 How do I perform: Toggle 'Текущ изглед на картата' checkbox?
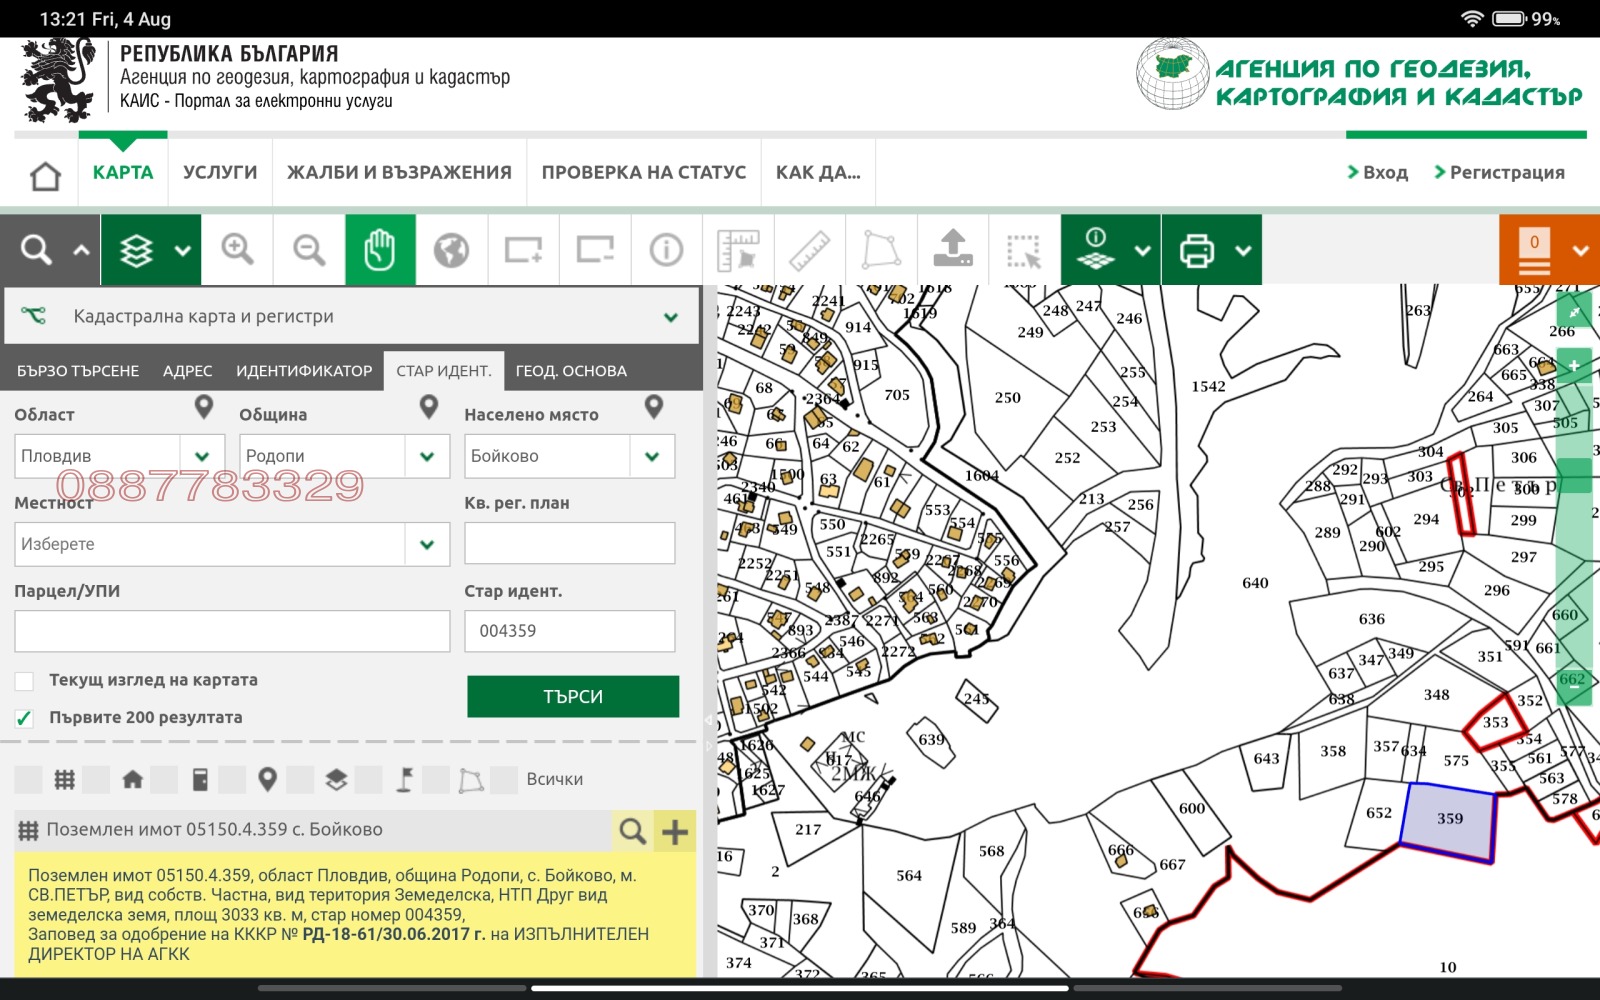pyautogui.click(x=25, y=681)
